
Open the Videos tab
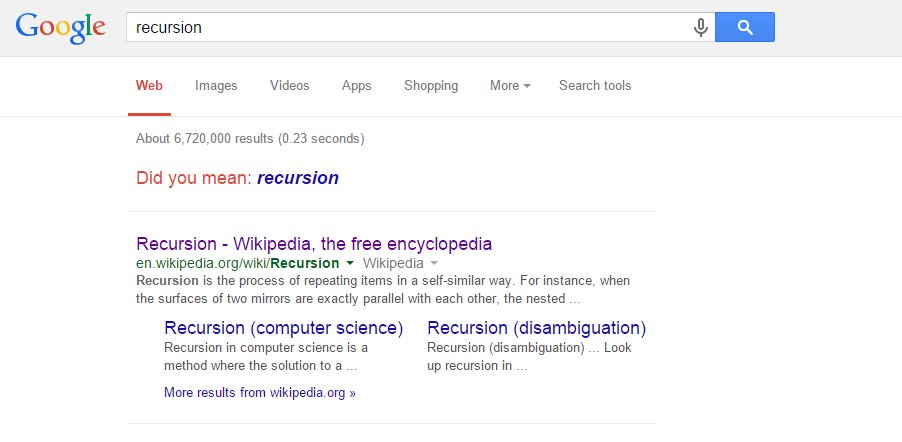(x=289, y=86)
